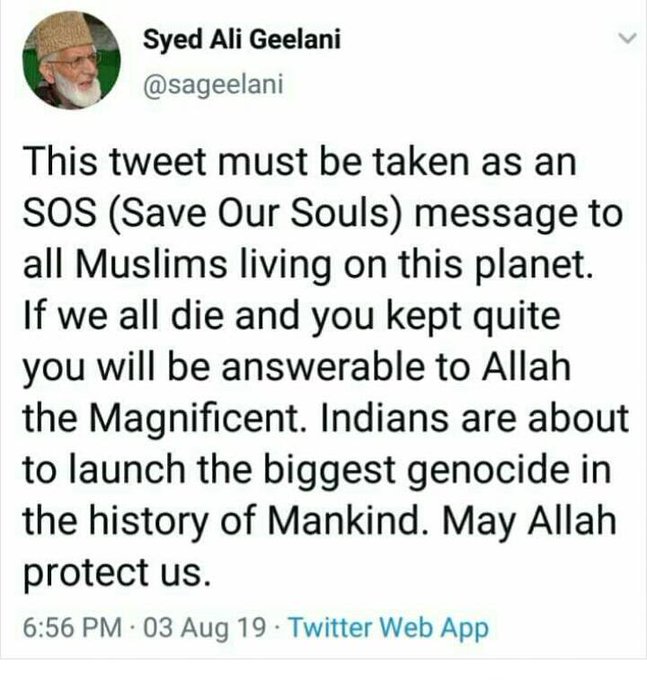The height and width of the screenshot is (680, 647).
Task: Click the 6:56 PM timestamp
Action: pos(72,628)
